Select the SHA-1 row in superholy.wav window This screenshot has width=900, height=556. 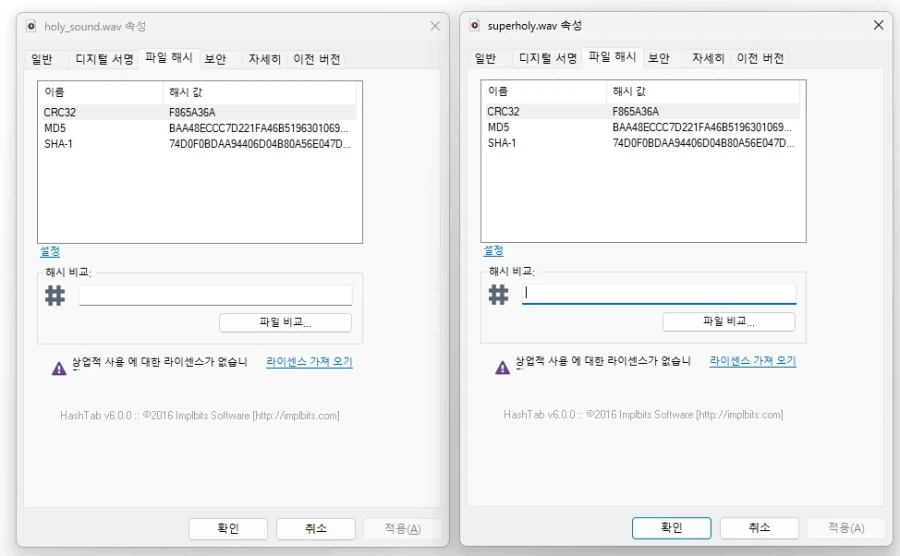coord(643,143)
